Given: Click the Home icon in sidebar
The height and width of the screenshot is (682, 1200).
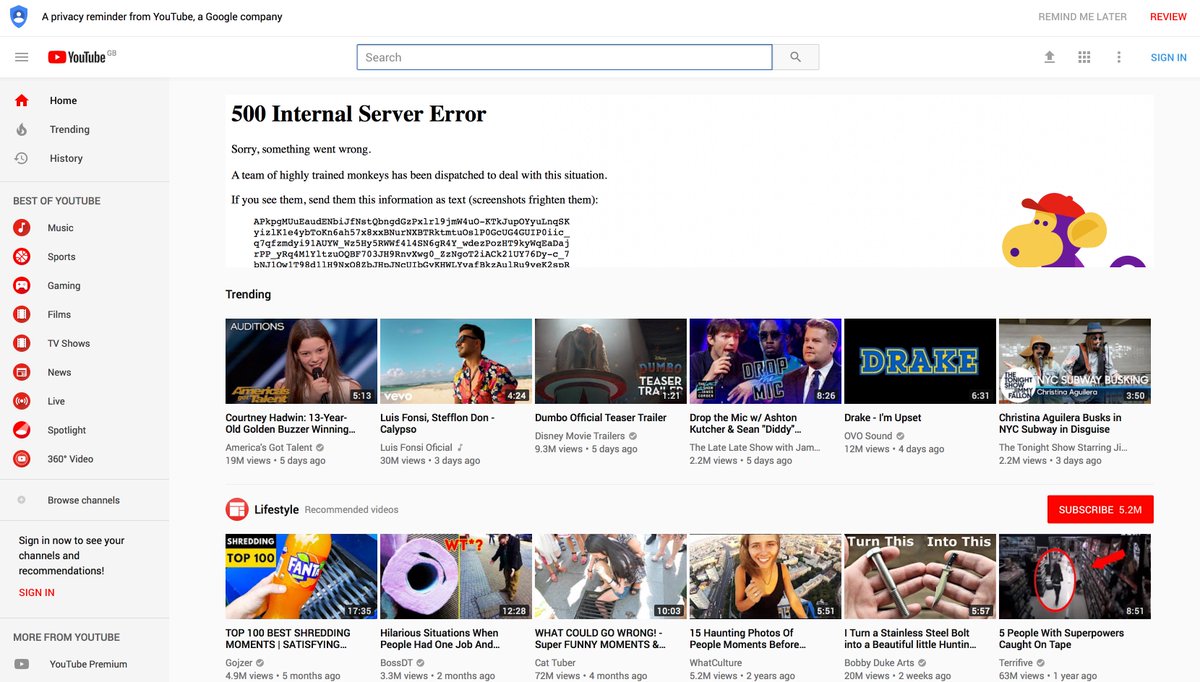Looking at the screenshot, I should click(x=22, y=100).
